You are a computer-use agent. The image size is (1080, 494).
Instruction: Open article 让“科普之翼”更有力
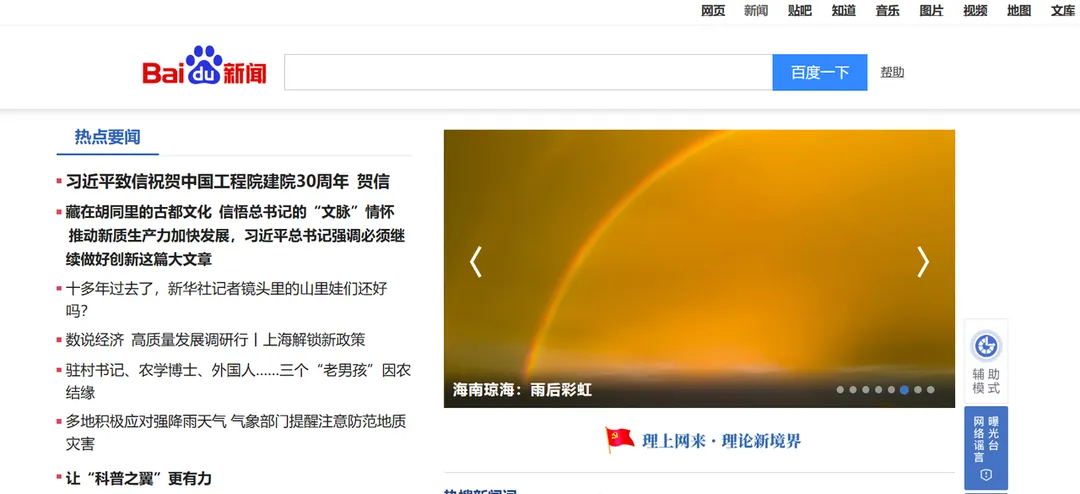pos(138,478)
